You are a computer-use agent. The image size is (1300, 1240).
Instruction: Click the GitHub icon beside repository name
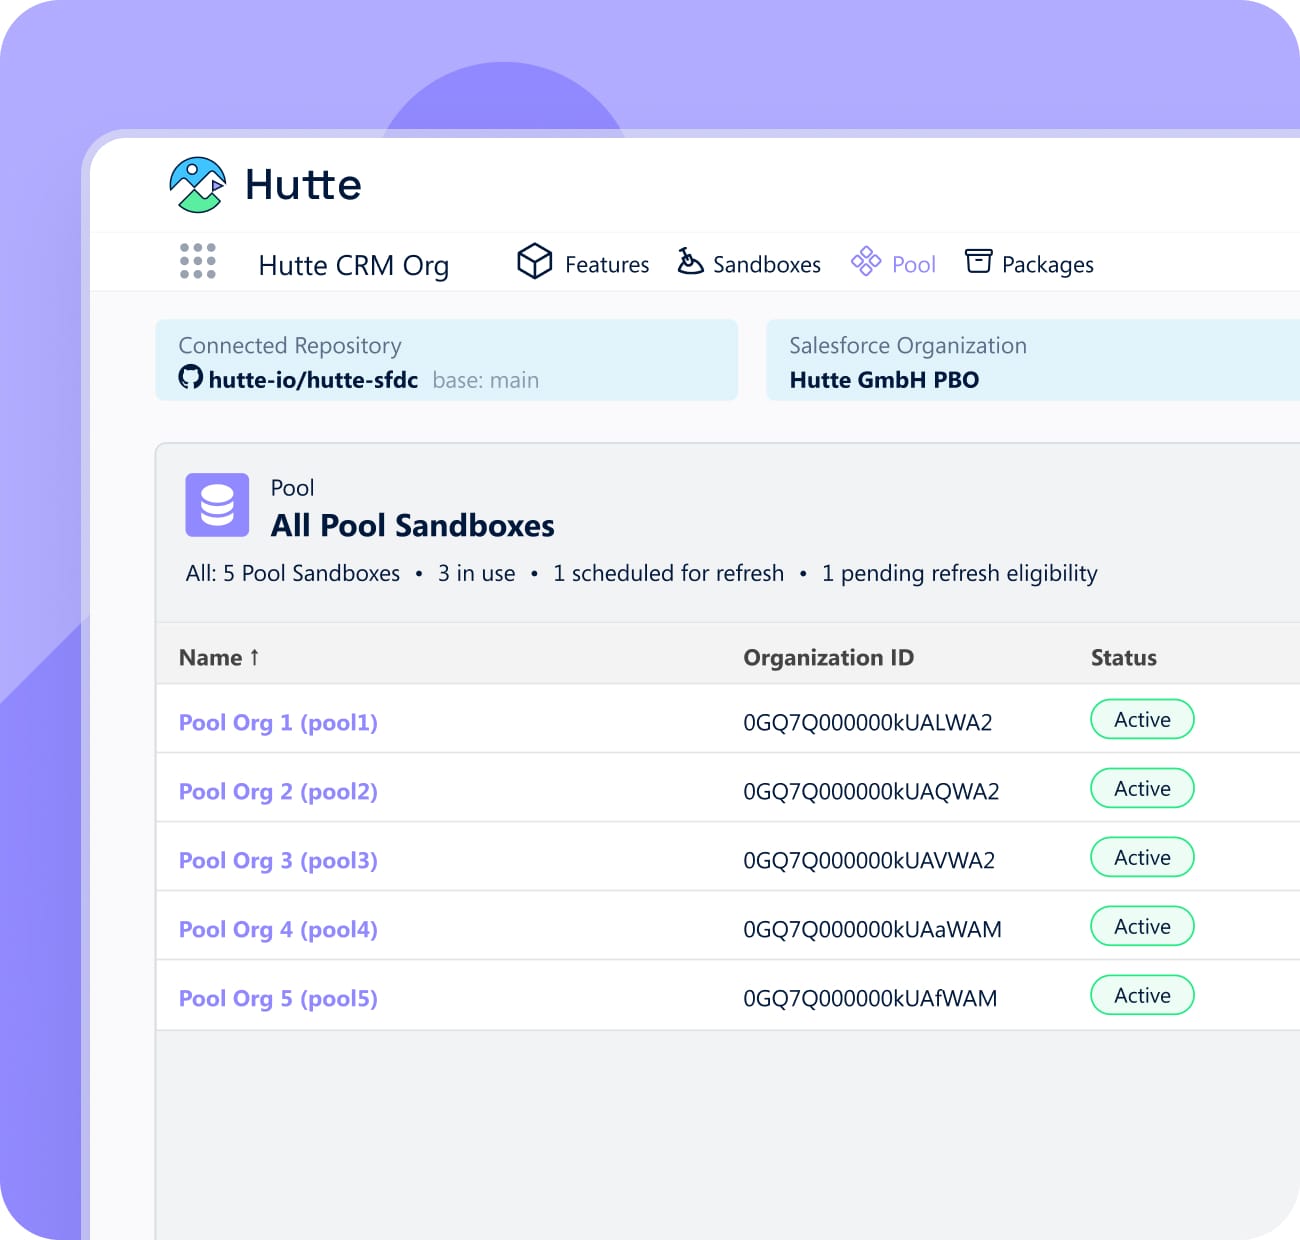click(190, 378)
